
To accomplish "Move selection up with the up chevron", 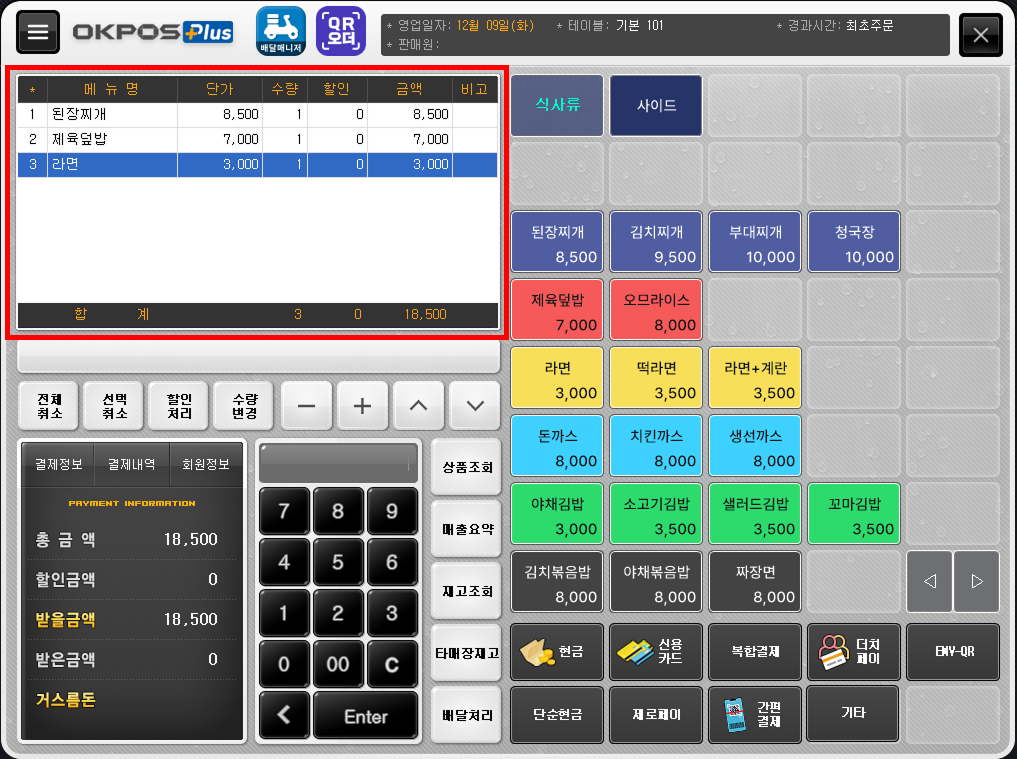I will 419,406.
